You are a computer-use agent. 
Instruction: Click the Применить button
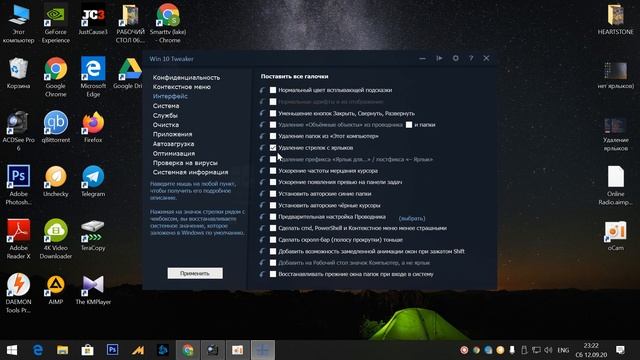tap(195, 273)
